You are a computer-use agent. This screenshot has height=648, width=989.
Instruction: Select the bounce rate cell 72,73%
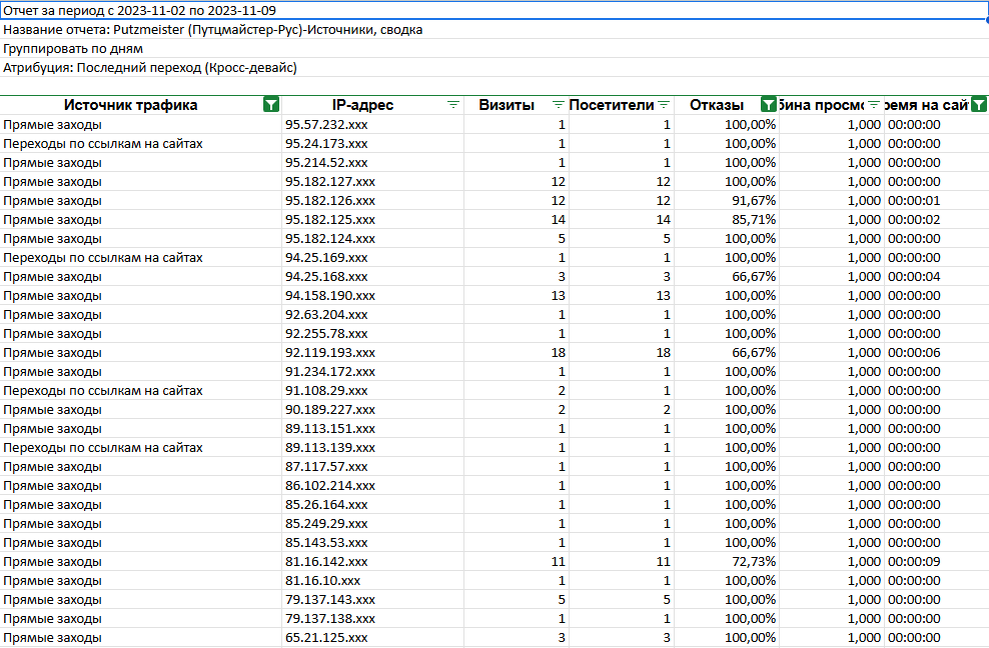click(727, 562)
